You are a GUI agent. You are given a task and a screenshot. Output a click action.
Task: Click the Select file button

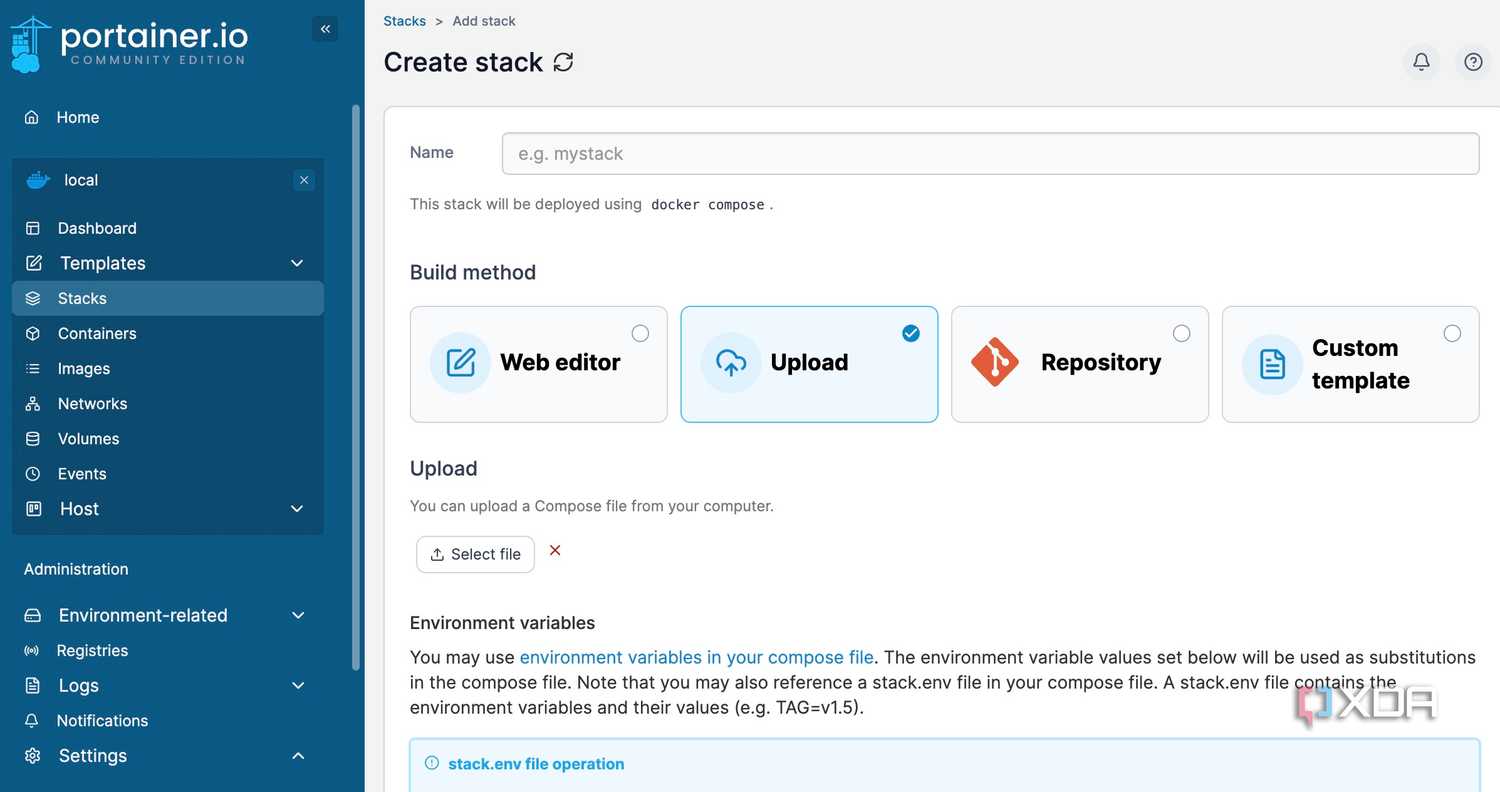[475, 554]
